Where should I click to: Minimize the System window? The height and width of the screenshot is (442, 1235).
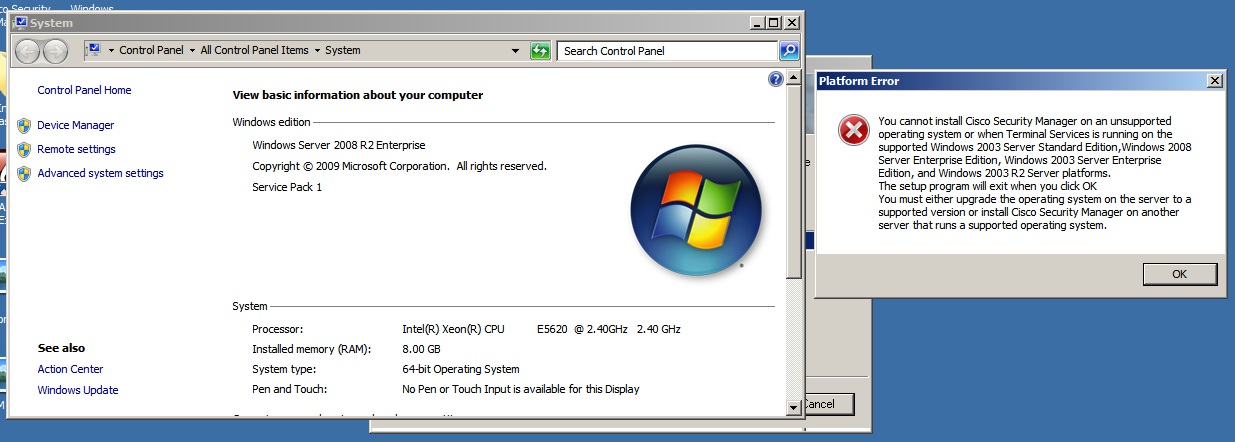[756, 22]
